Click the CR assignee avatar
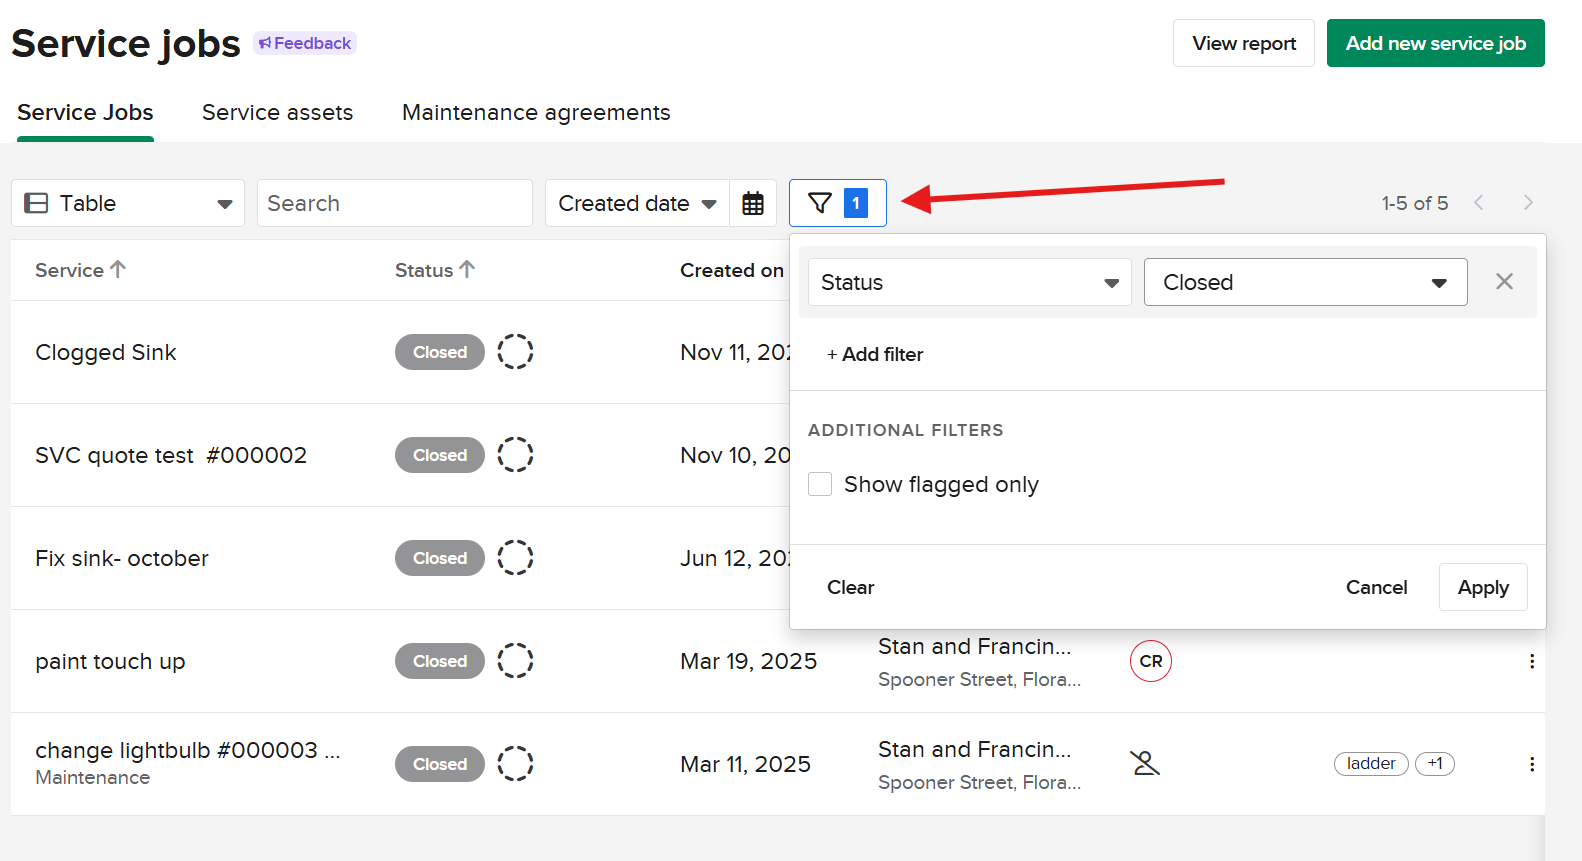Viewport: 1582px width, 861px height. pos(1150,661)
